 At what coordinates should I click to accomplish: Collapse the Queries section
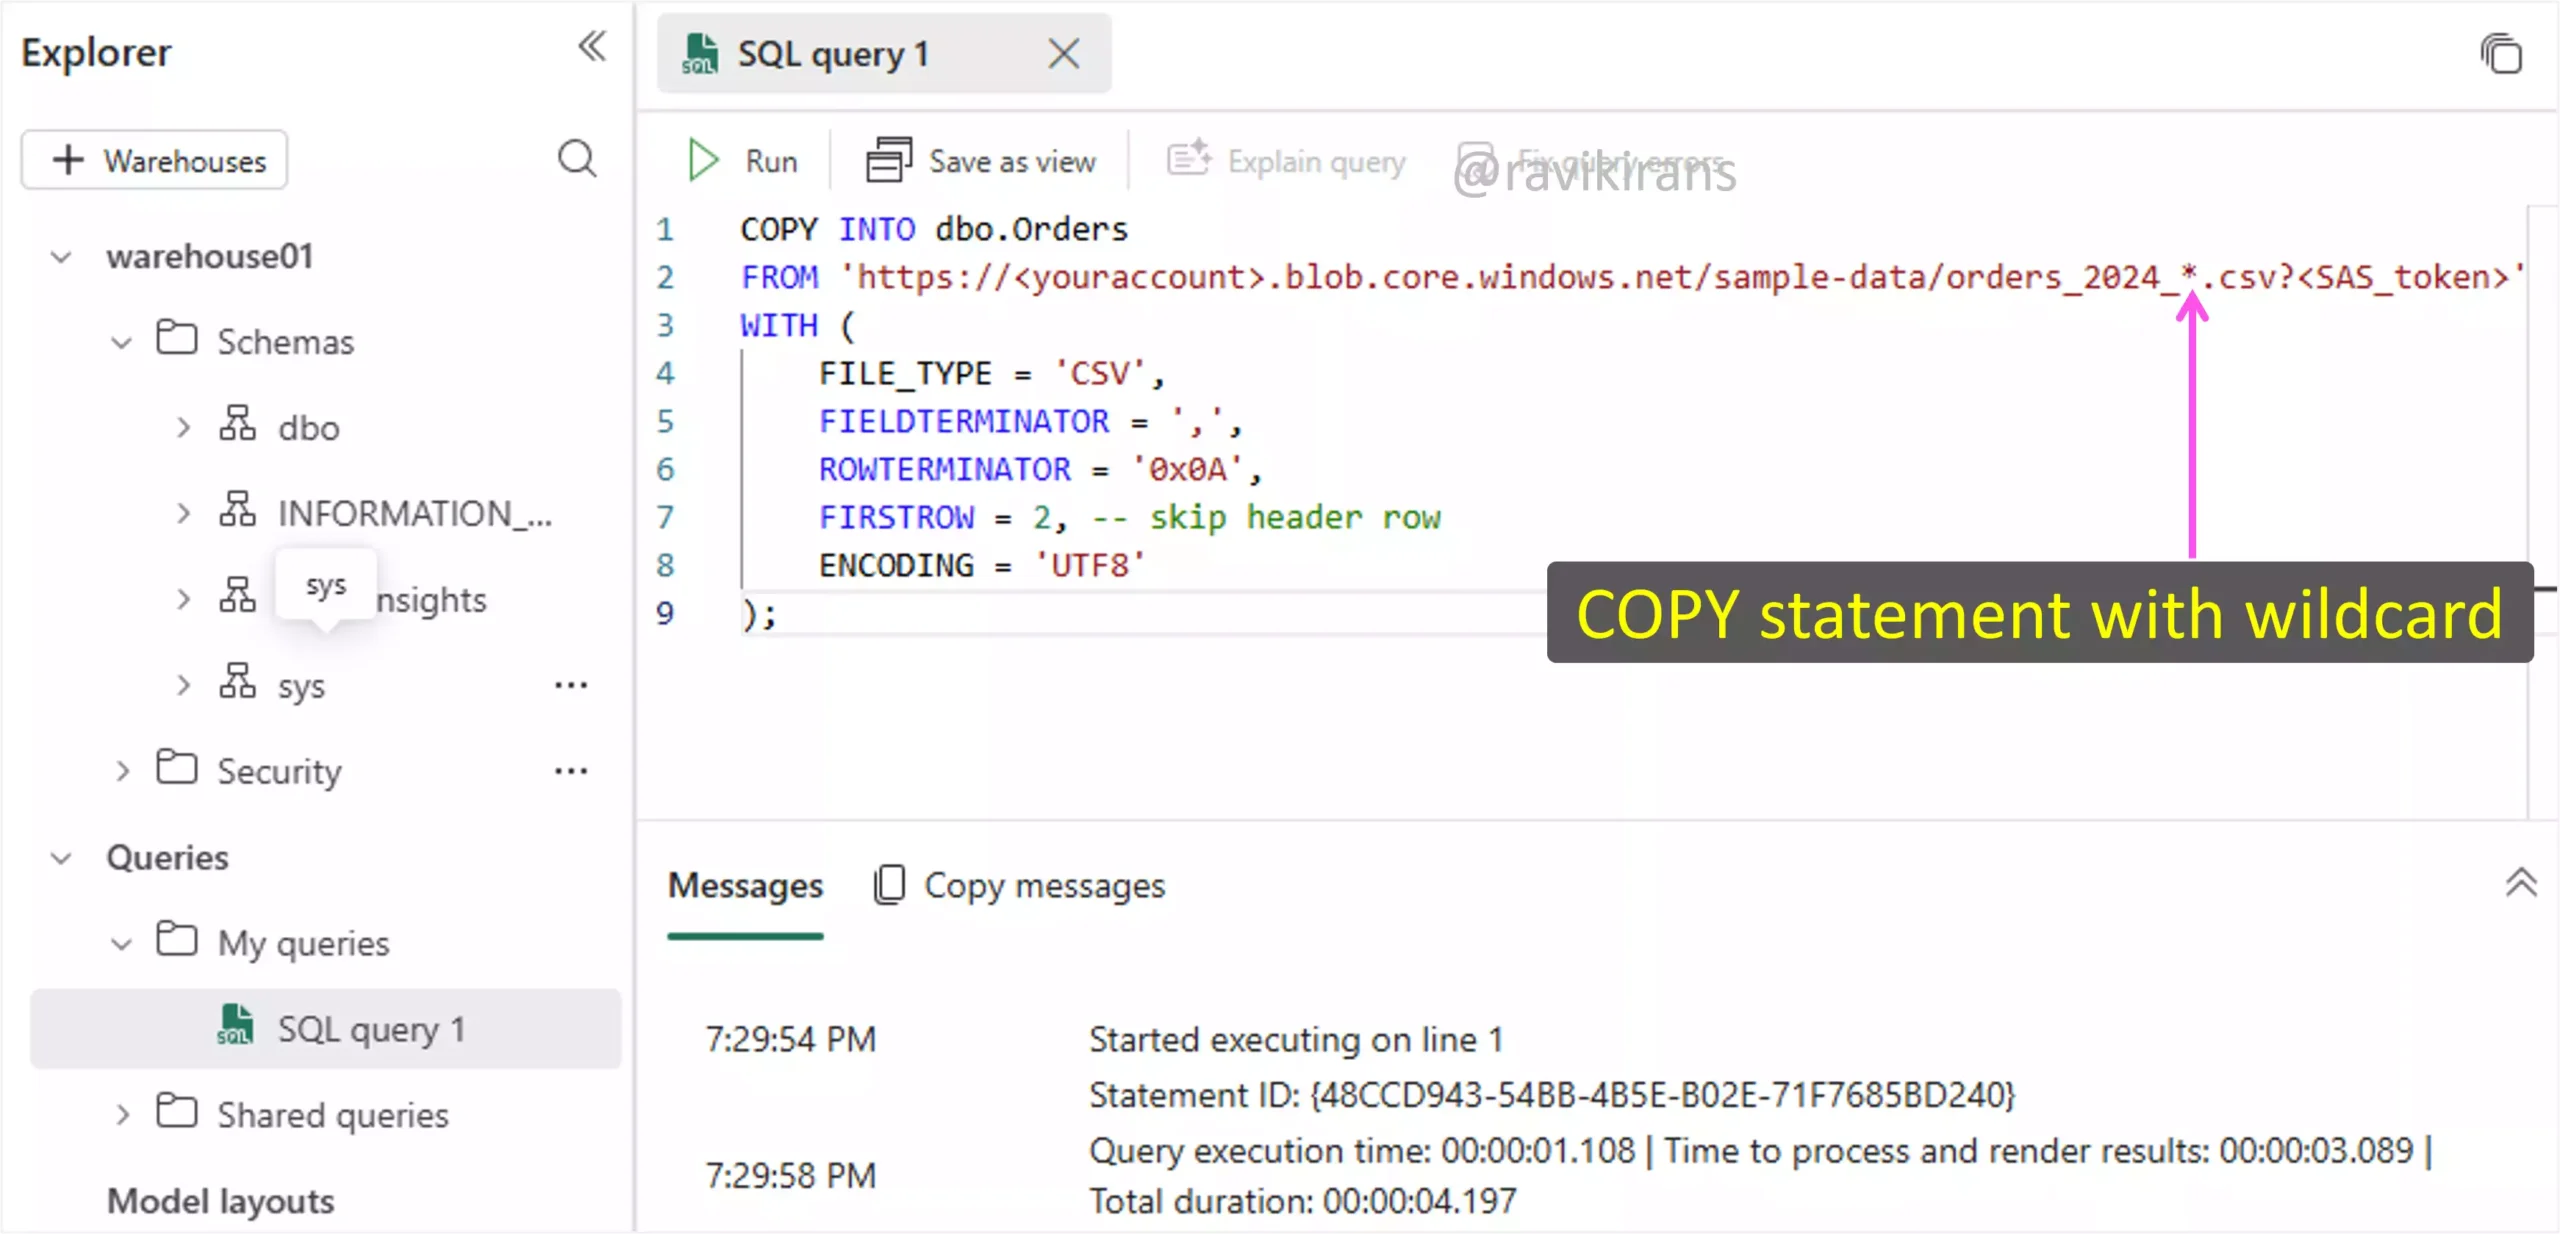click(61, 859)
